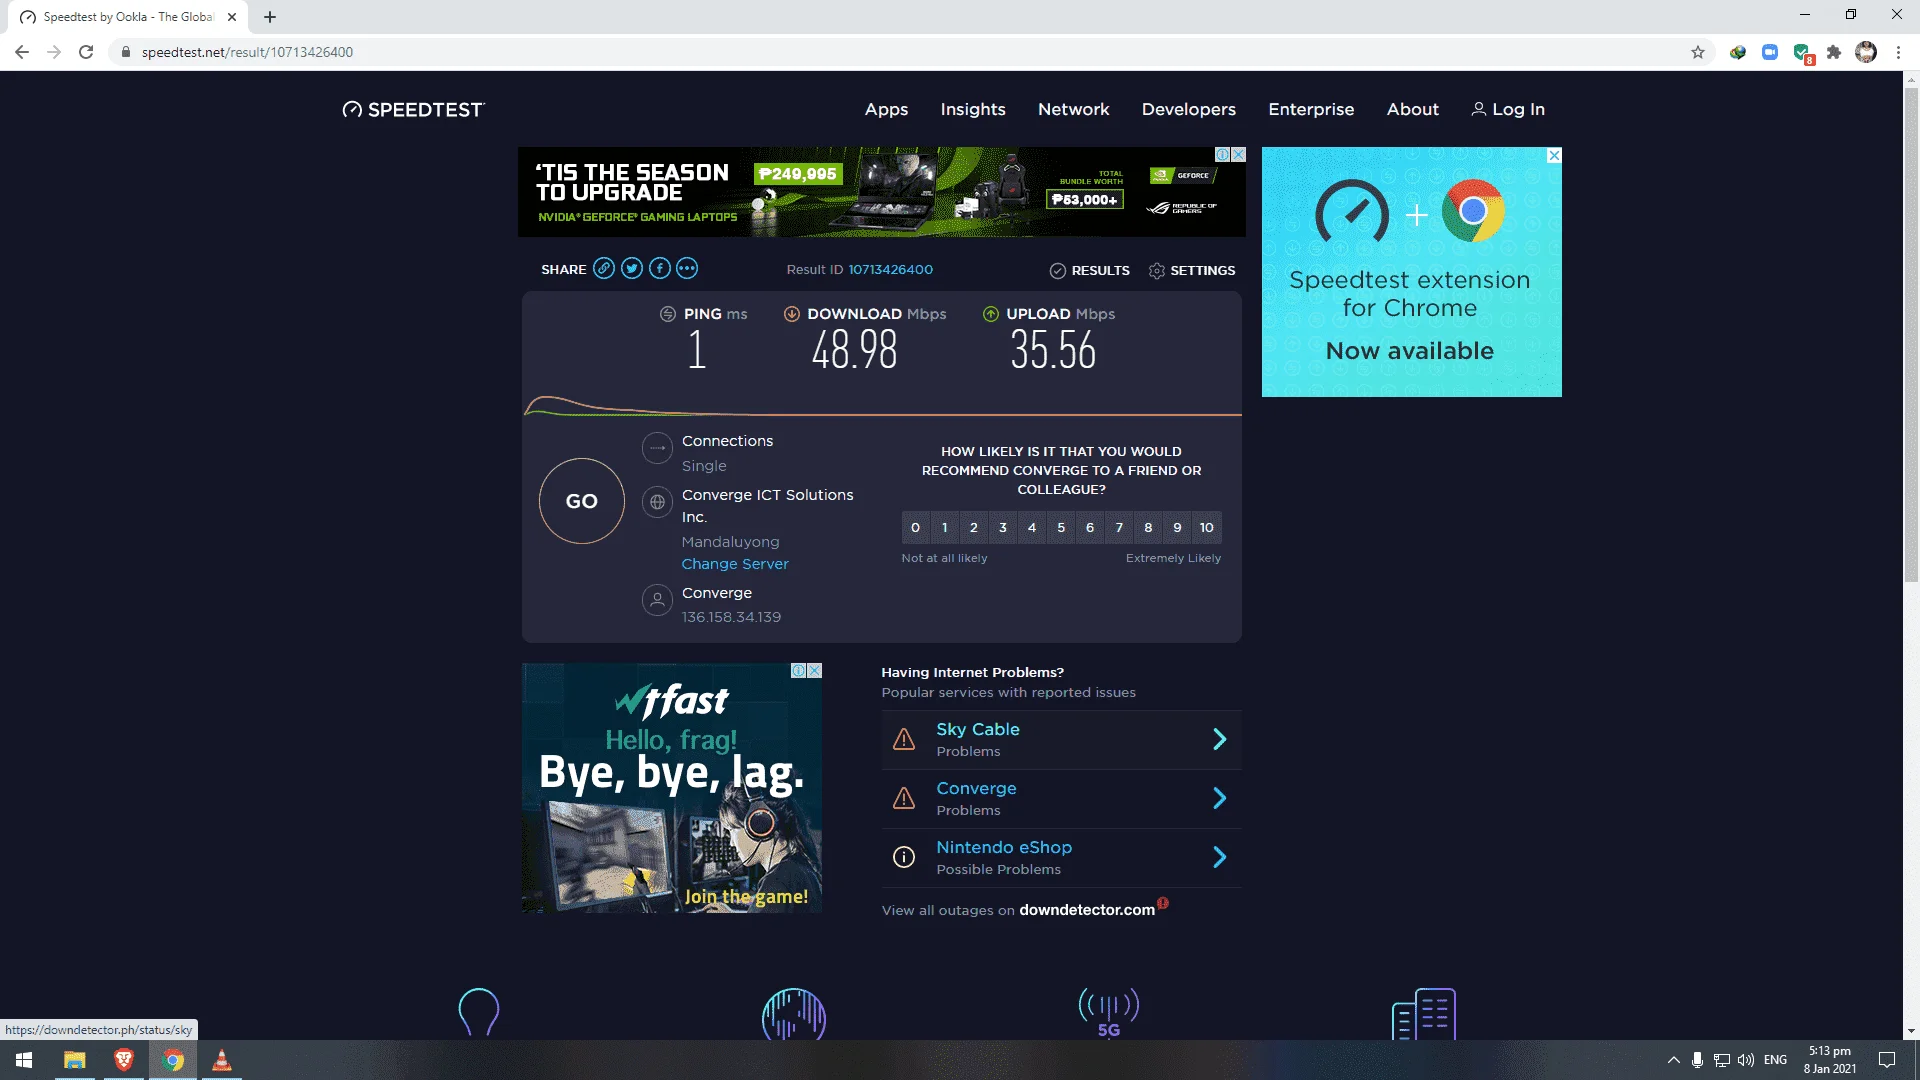Open SETTINGS
This screenshot has height=1080, width=1920.
(1192, 271)
